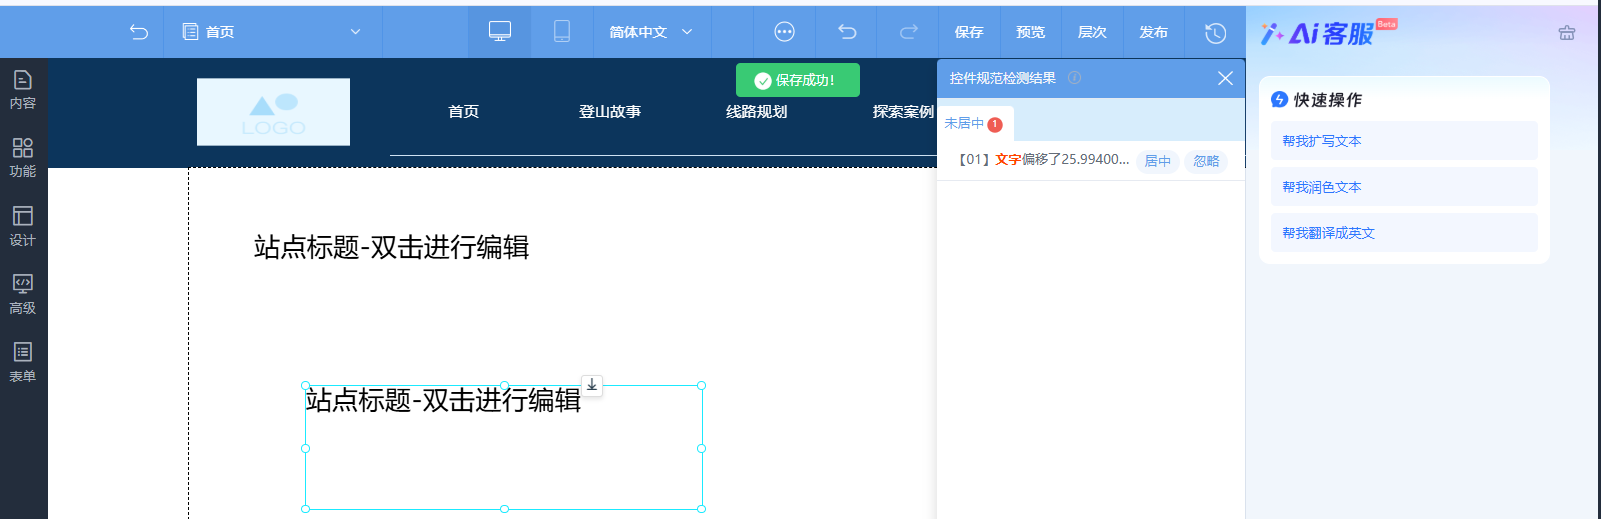Click the 快速操作 lightning icon
The image size is (1601, 519).
tap(1279, 99)
